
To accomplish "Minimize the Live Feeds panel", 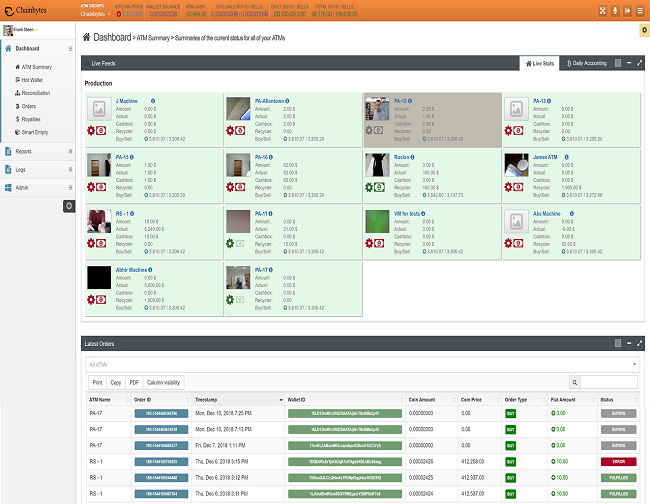I will [x=628, y=63].
